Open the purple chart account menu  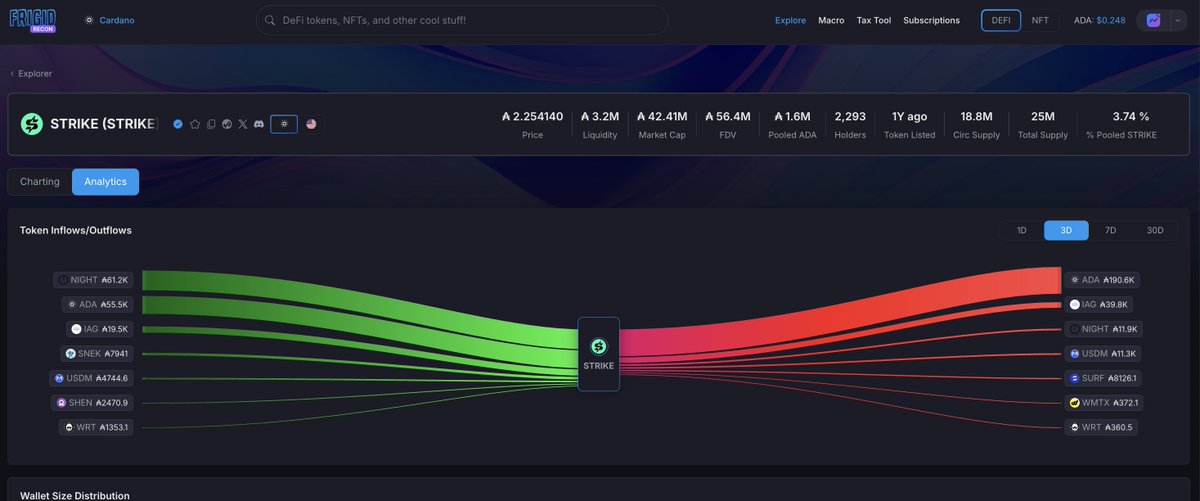(1160, 20)
